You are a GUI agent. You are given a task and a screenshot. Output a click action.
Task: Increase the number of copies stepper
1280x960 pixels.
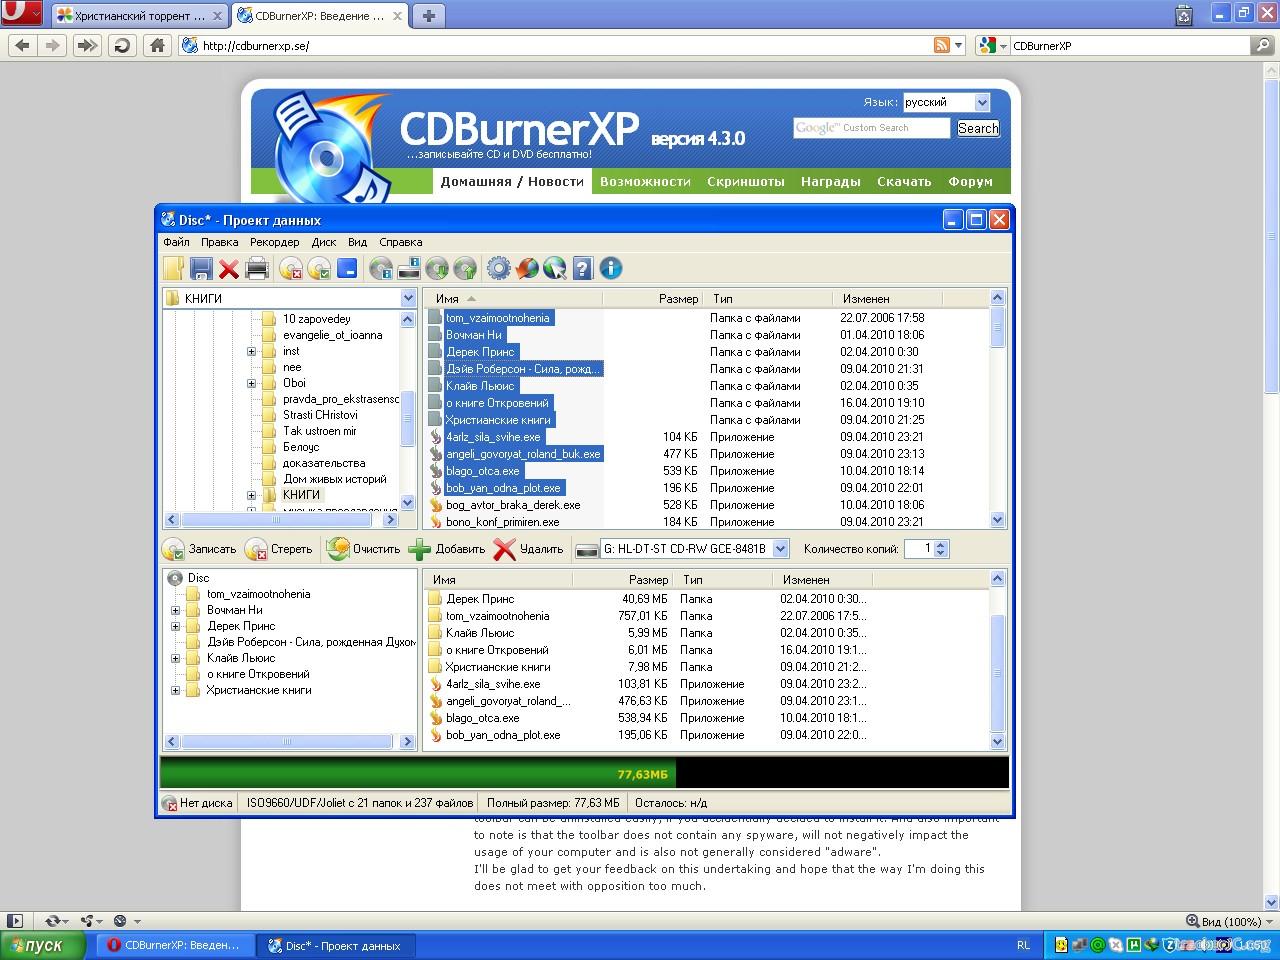[x=941, y=544]
